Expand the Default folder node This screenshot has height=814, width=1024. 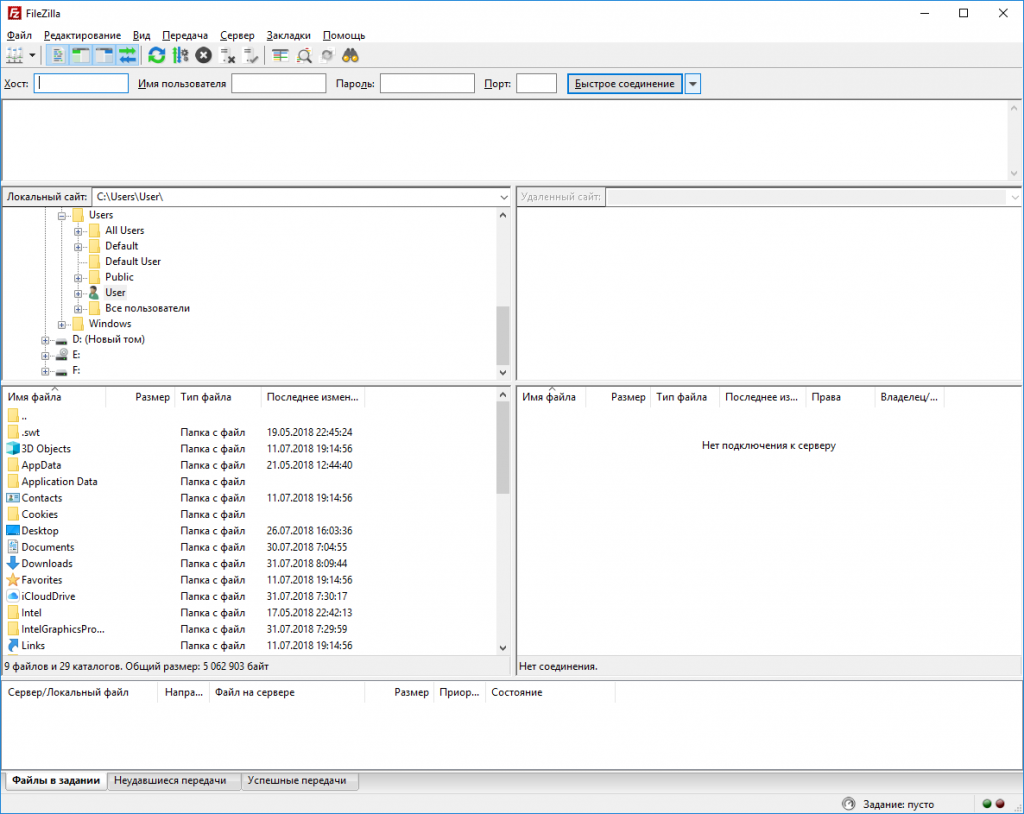[78, 247]
